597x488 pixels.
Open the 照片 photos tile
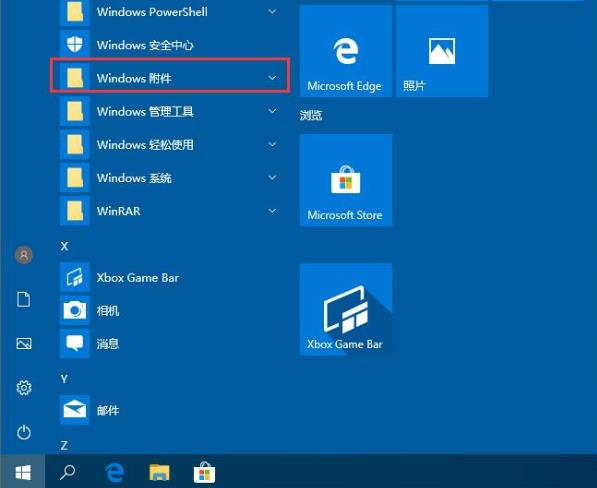pos(442,51)
